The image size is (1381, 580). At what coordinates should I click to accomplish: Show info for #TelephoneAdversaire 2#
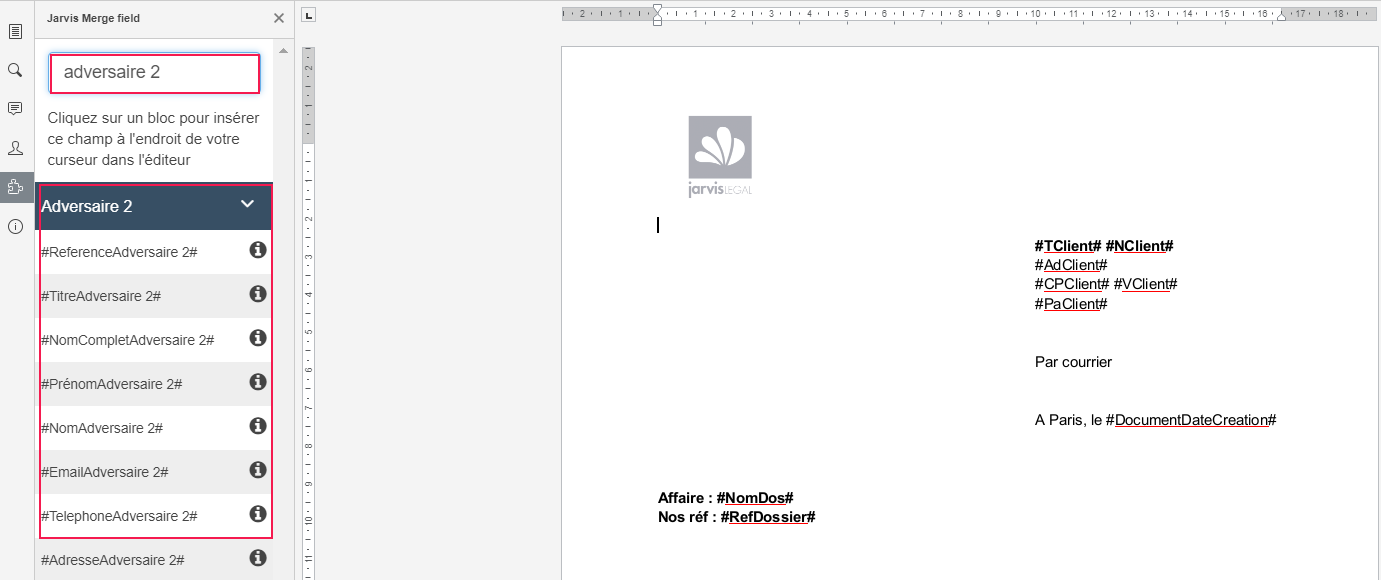257,514
